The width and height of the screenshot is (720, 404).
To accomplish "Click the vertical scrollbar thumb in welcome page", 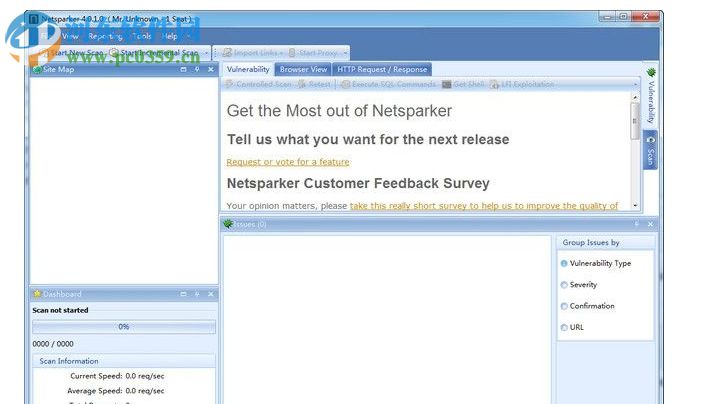I will 635,121.
